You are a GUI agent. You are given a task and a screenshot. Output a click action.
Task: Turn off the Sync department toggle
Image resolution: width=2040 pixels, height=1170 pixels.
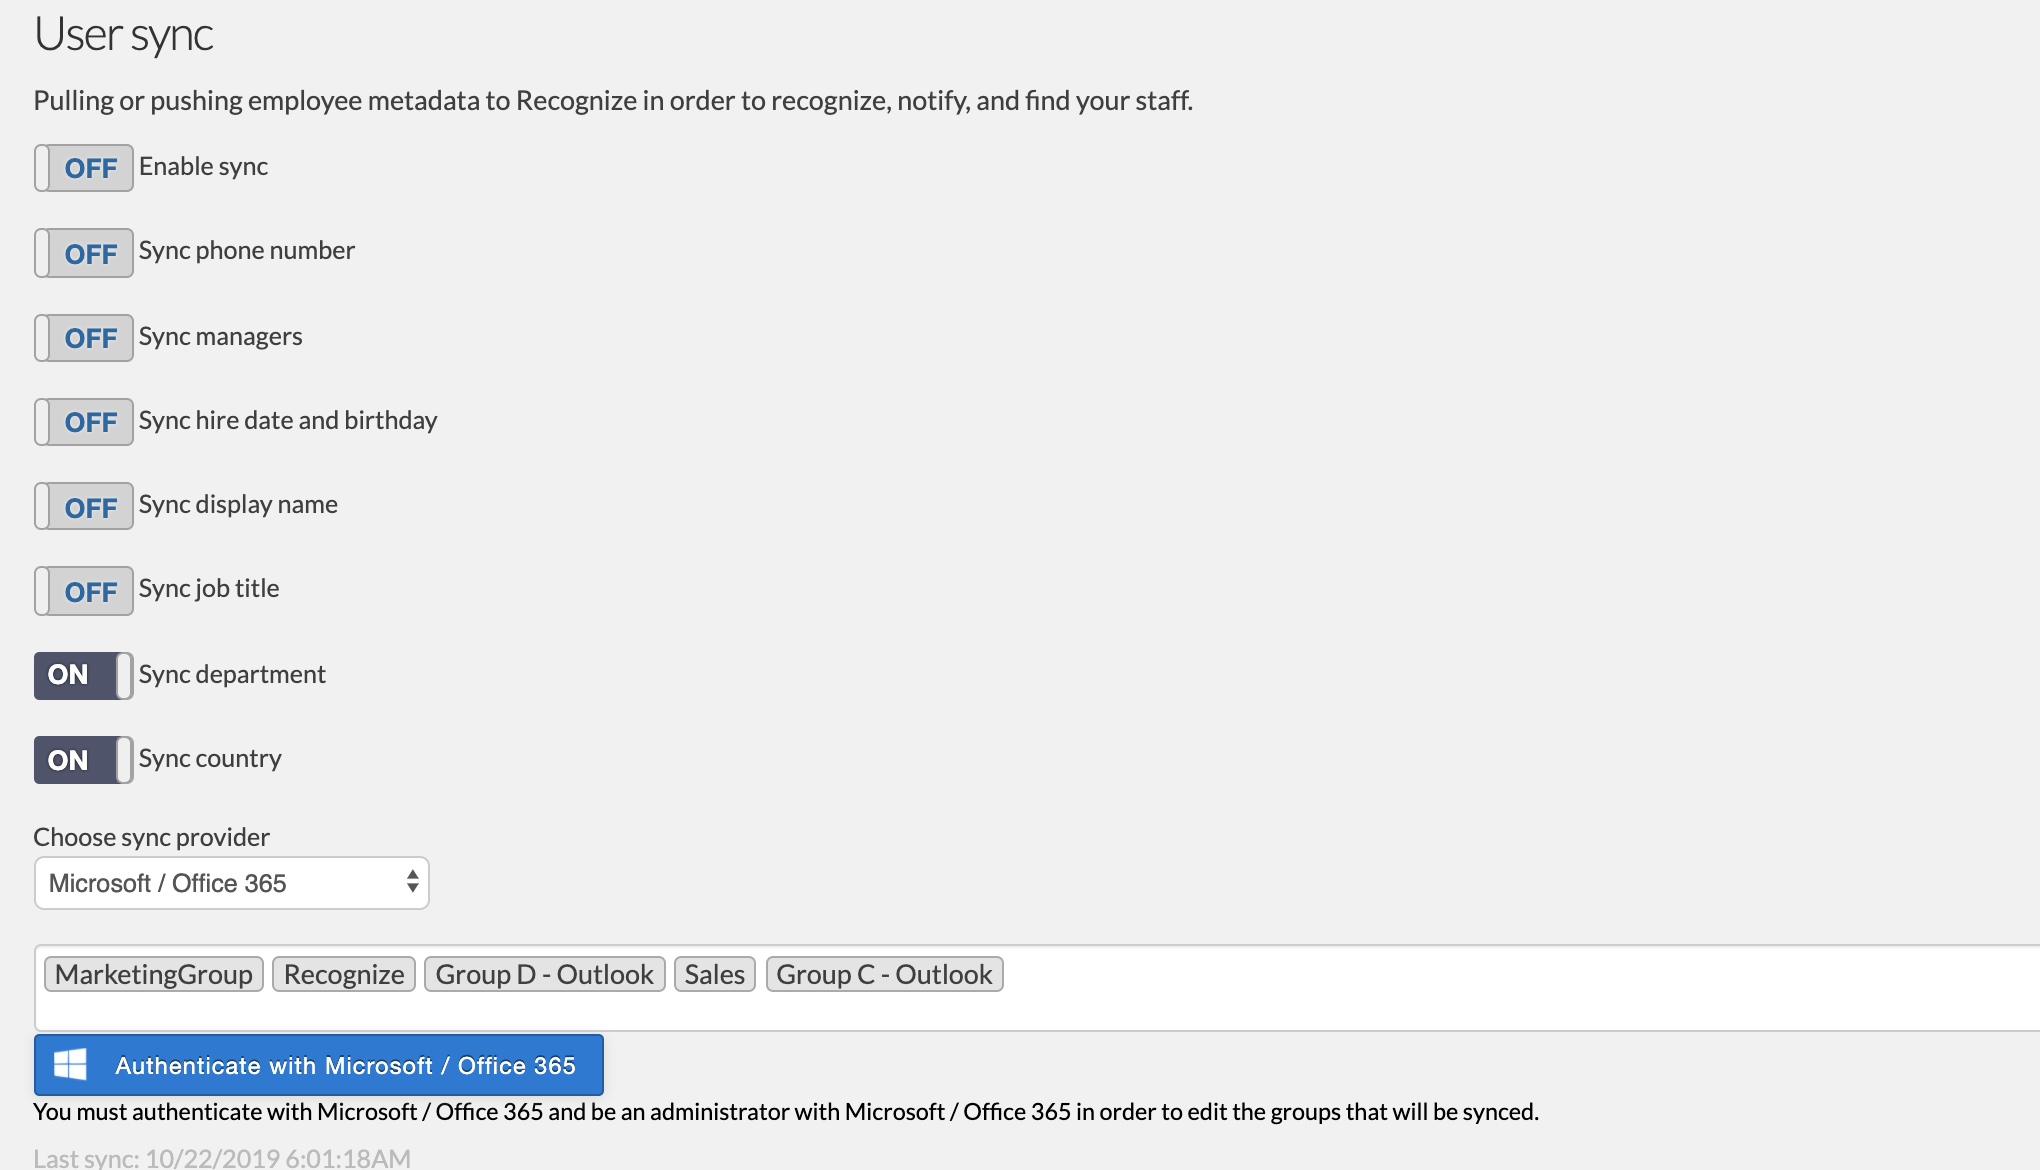click(x=84, y=675)
